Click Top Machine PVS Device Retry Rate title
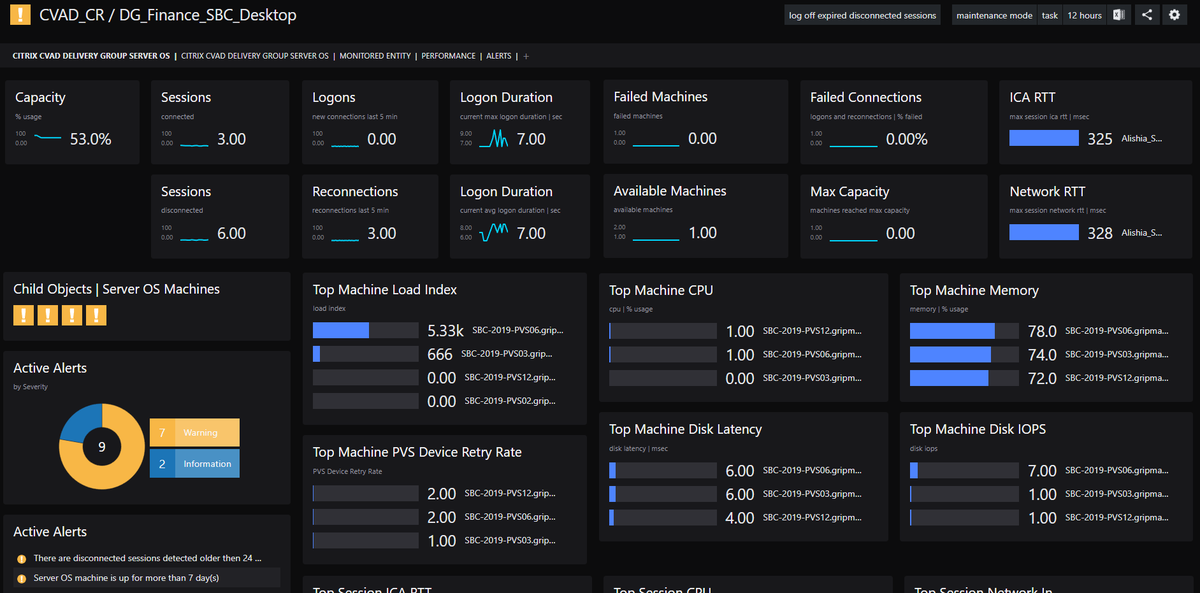 pyautogui.click(x=417, y=452)
